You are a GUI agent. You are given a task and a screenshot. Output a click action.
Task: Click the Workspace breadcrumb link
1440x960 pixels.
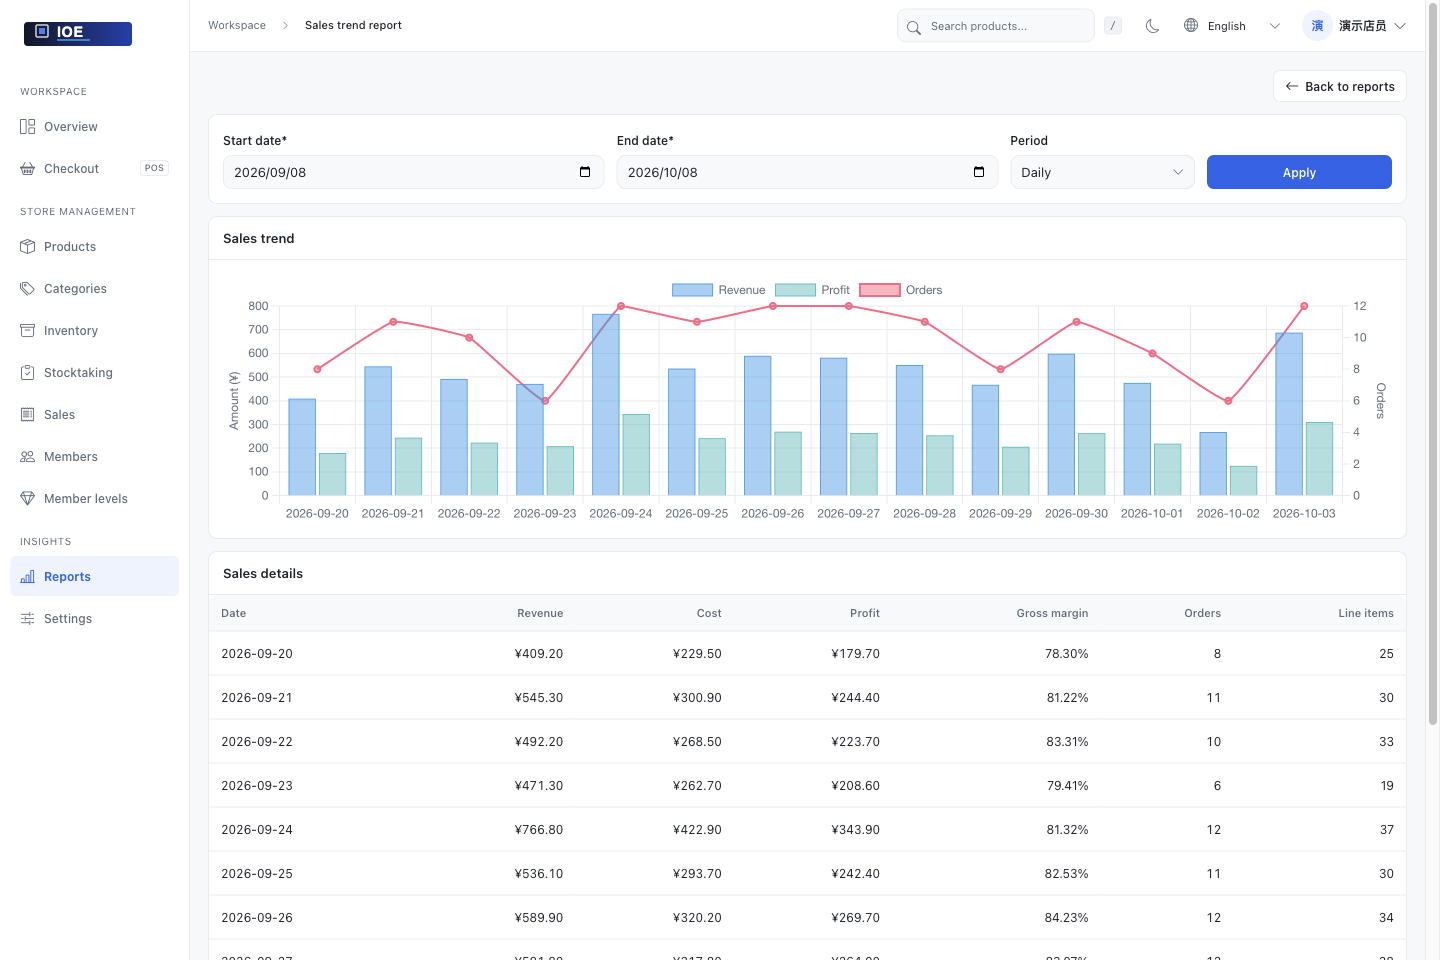[237, 25]
